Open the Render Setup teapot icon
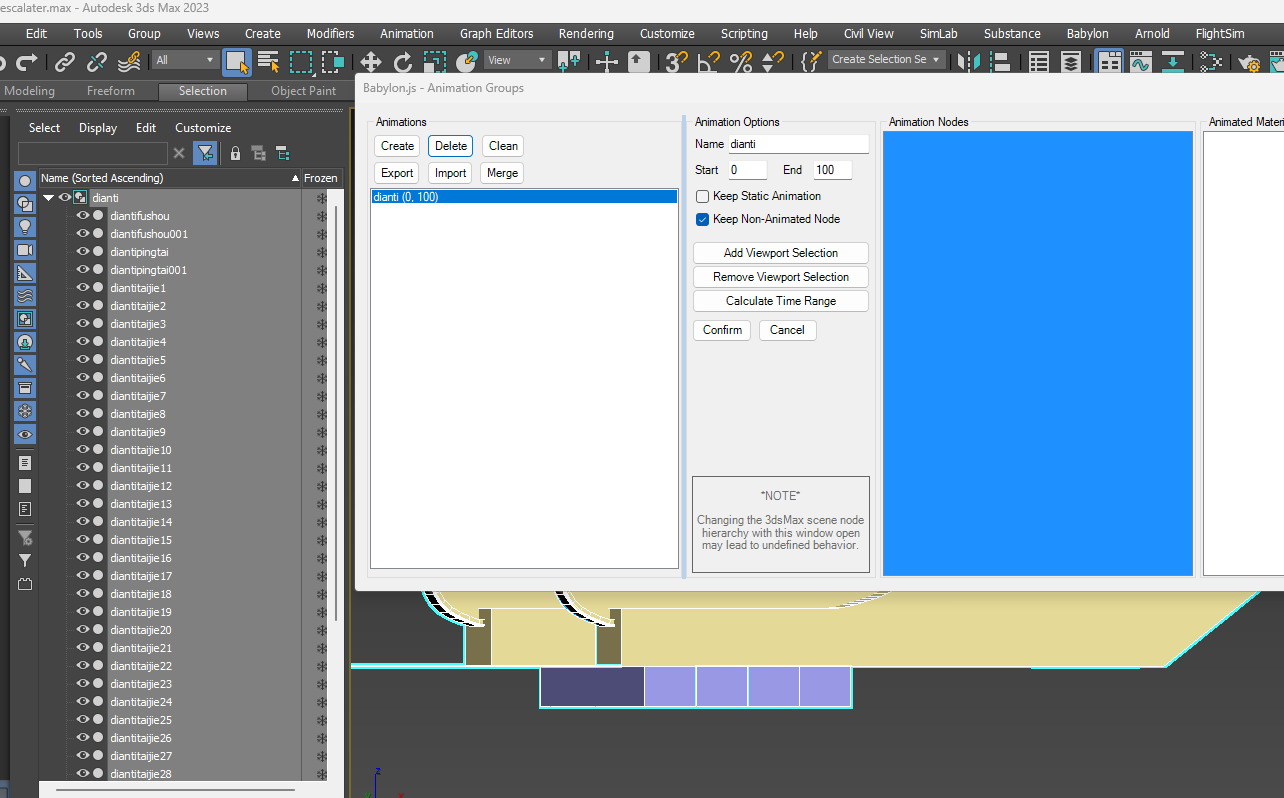 point(1249,62)
